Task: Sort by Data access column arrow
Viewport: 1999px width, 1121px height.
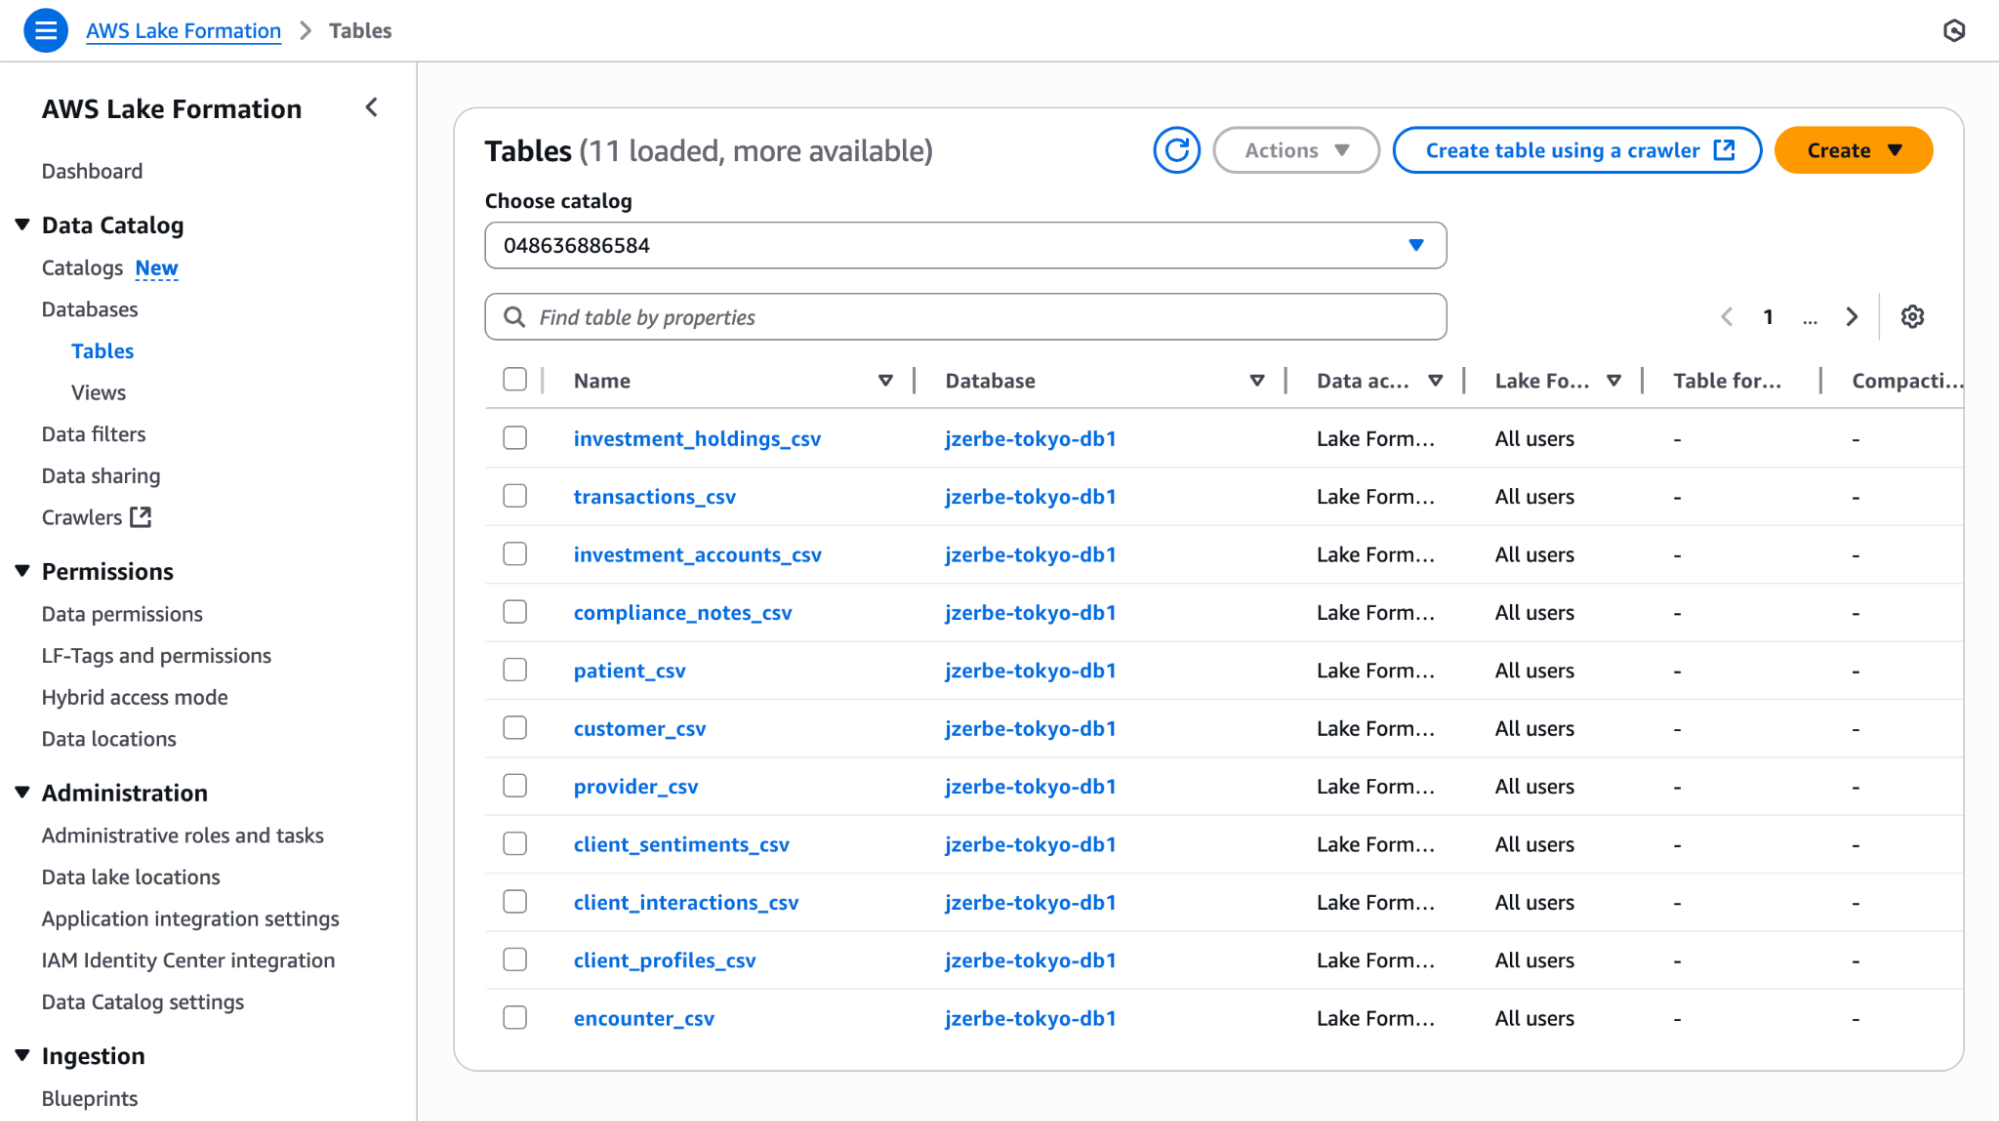Action: [x=1435, y=381]
